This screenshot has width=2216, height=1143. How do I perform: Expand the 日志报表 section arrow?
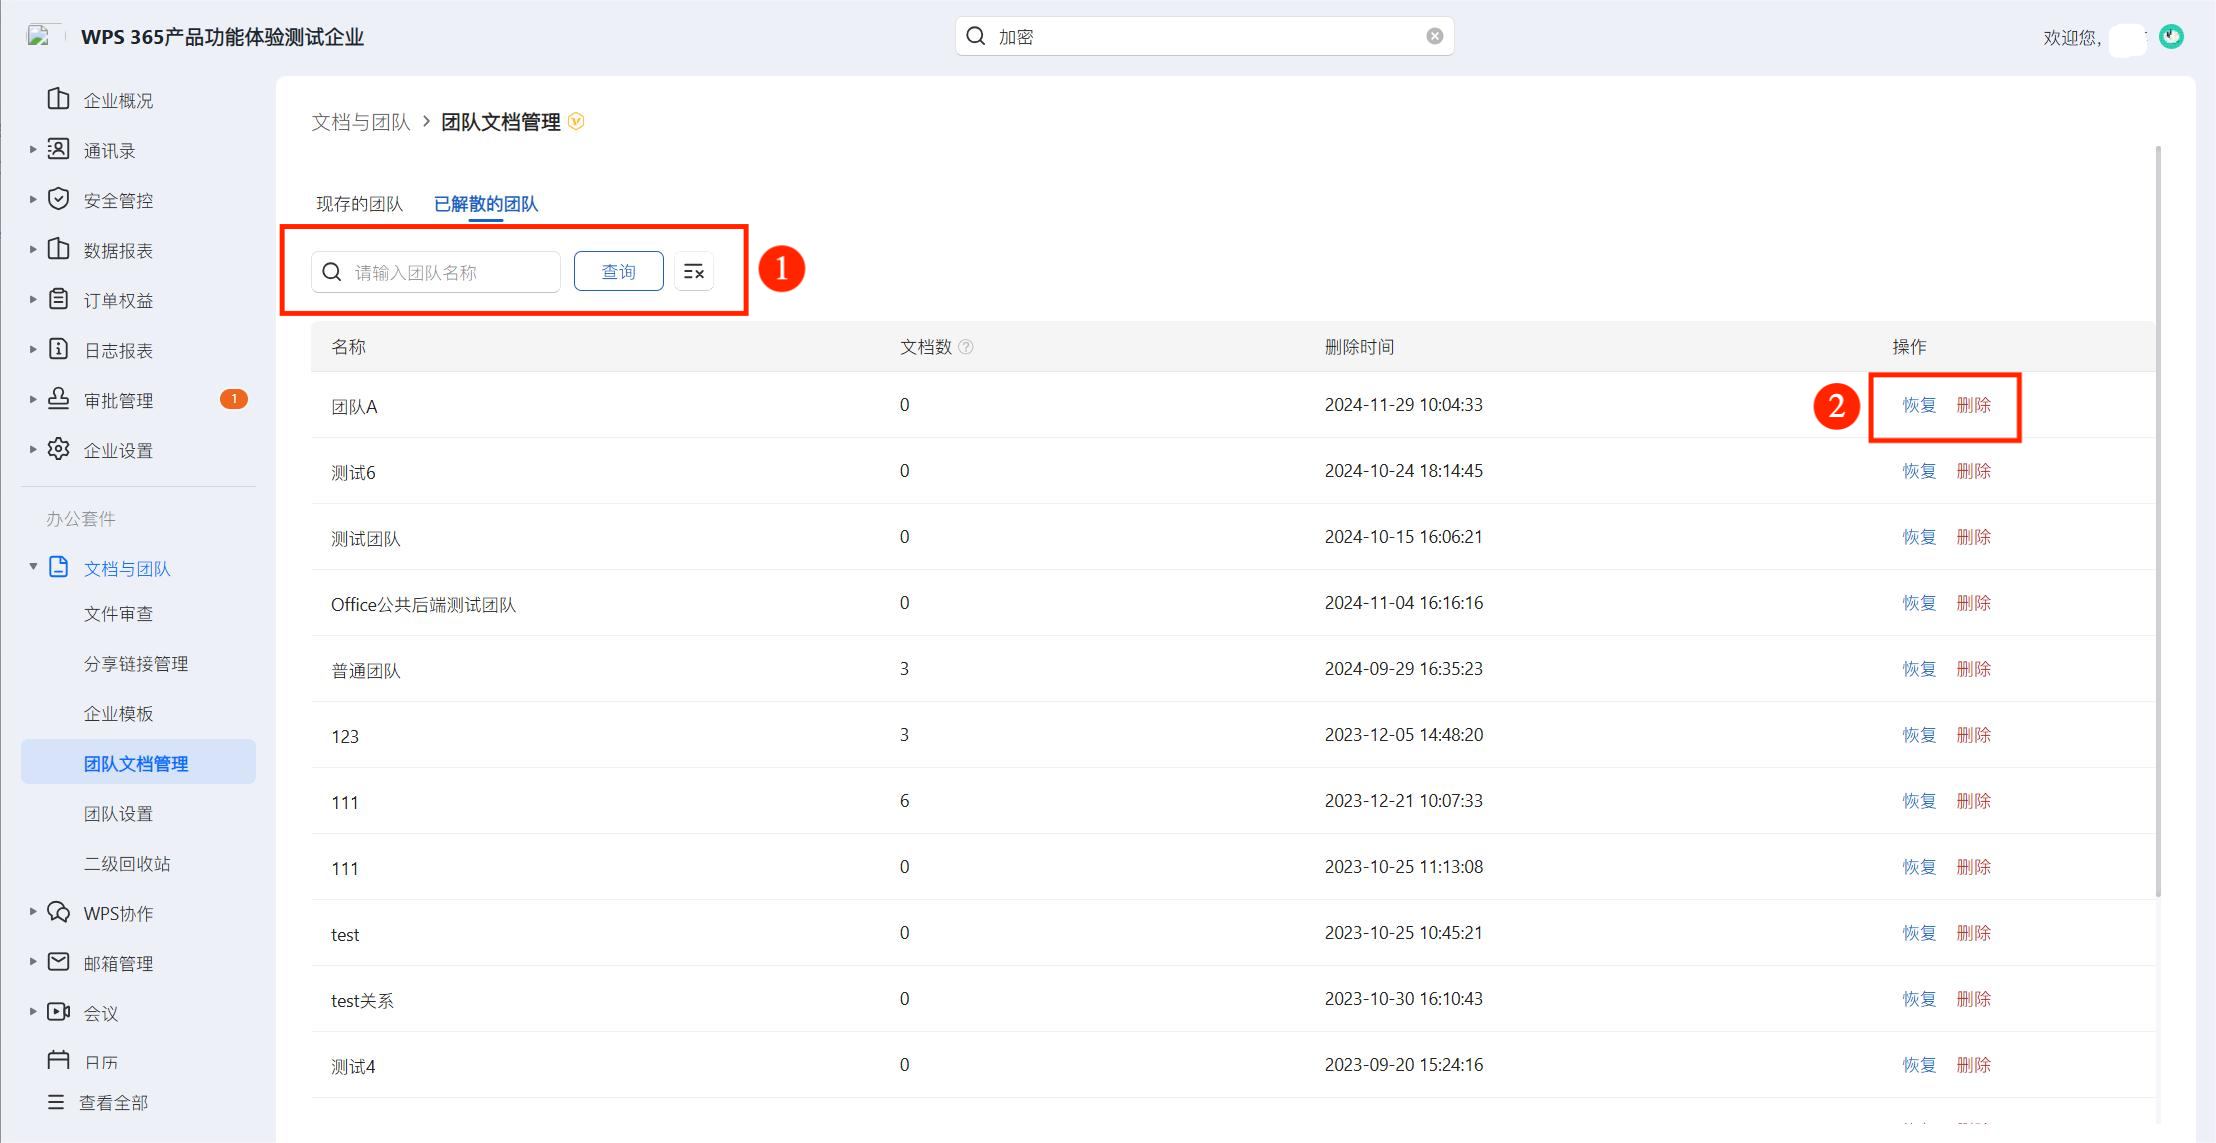click(x=33, y=349)
